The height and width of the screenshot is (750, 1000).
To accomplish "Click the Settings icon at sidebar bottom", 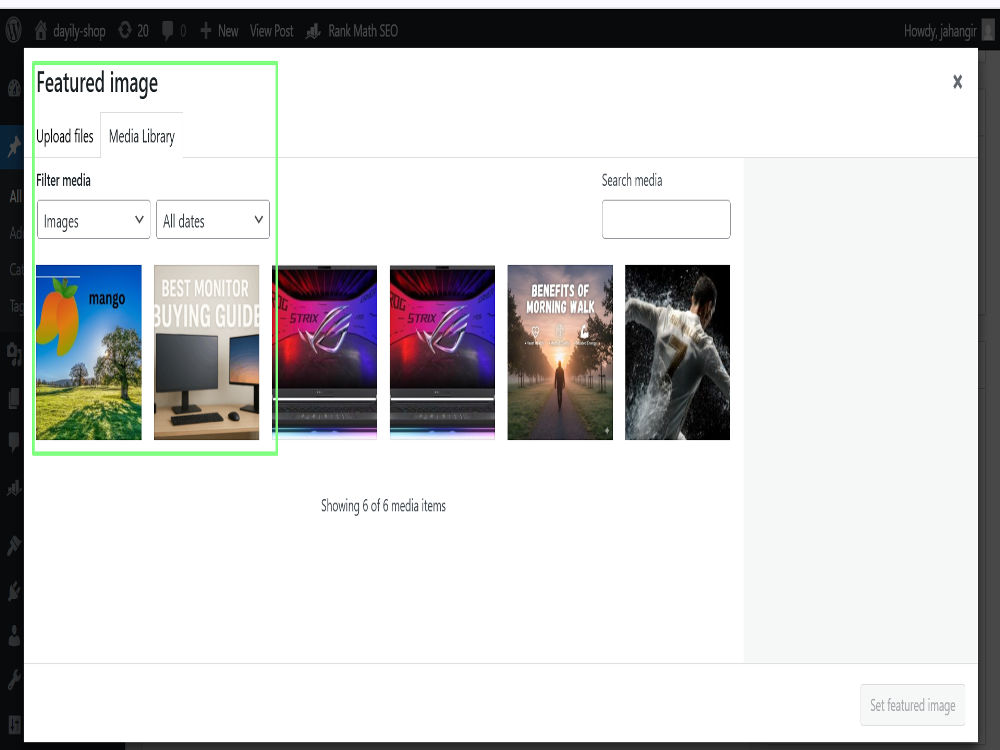I will [13, 725].
